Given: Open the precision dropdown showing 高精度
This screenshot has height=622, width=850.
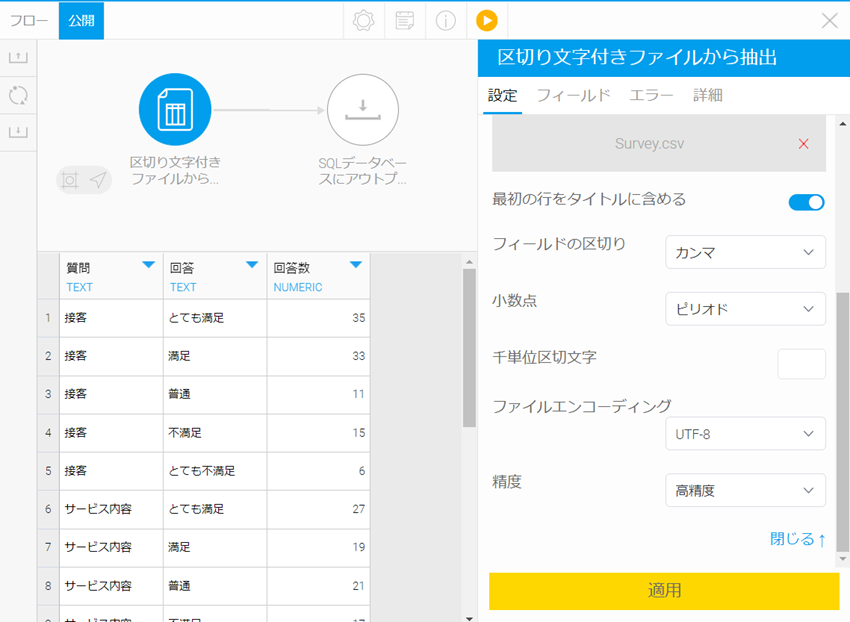Looking at the screenshot, I should (745, 491).
